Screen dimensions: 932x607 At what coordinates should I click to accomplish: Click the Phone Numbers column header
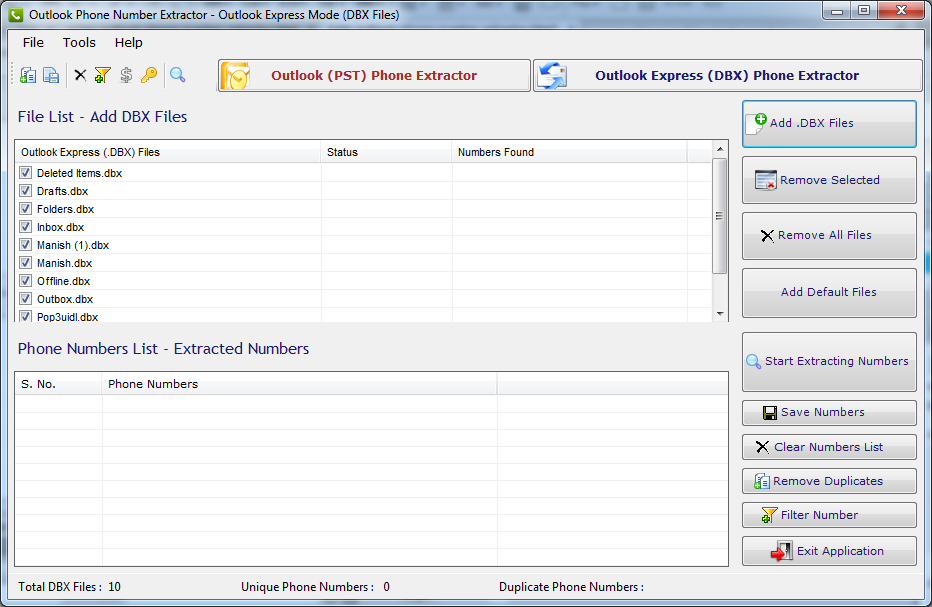click(299, 384)
